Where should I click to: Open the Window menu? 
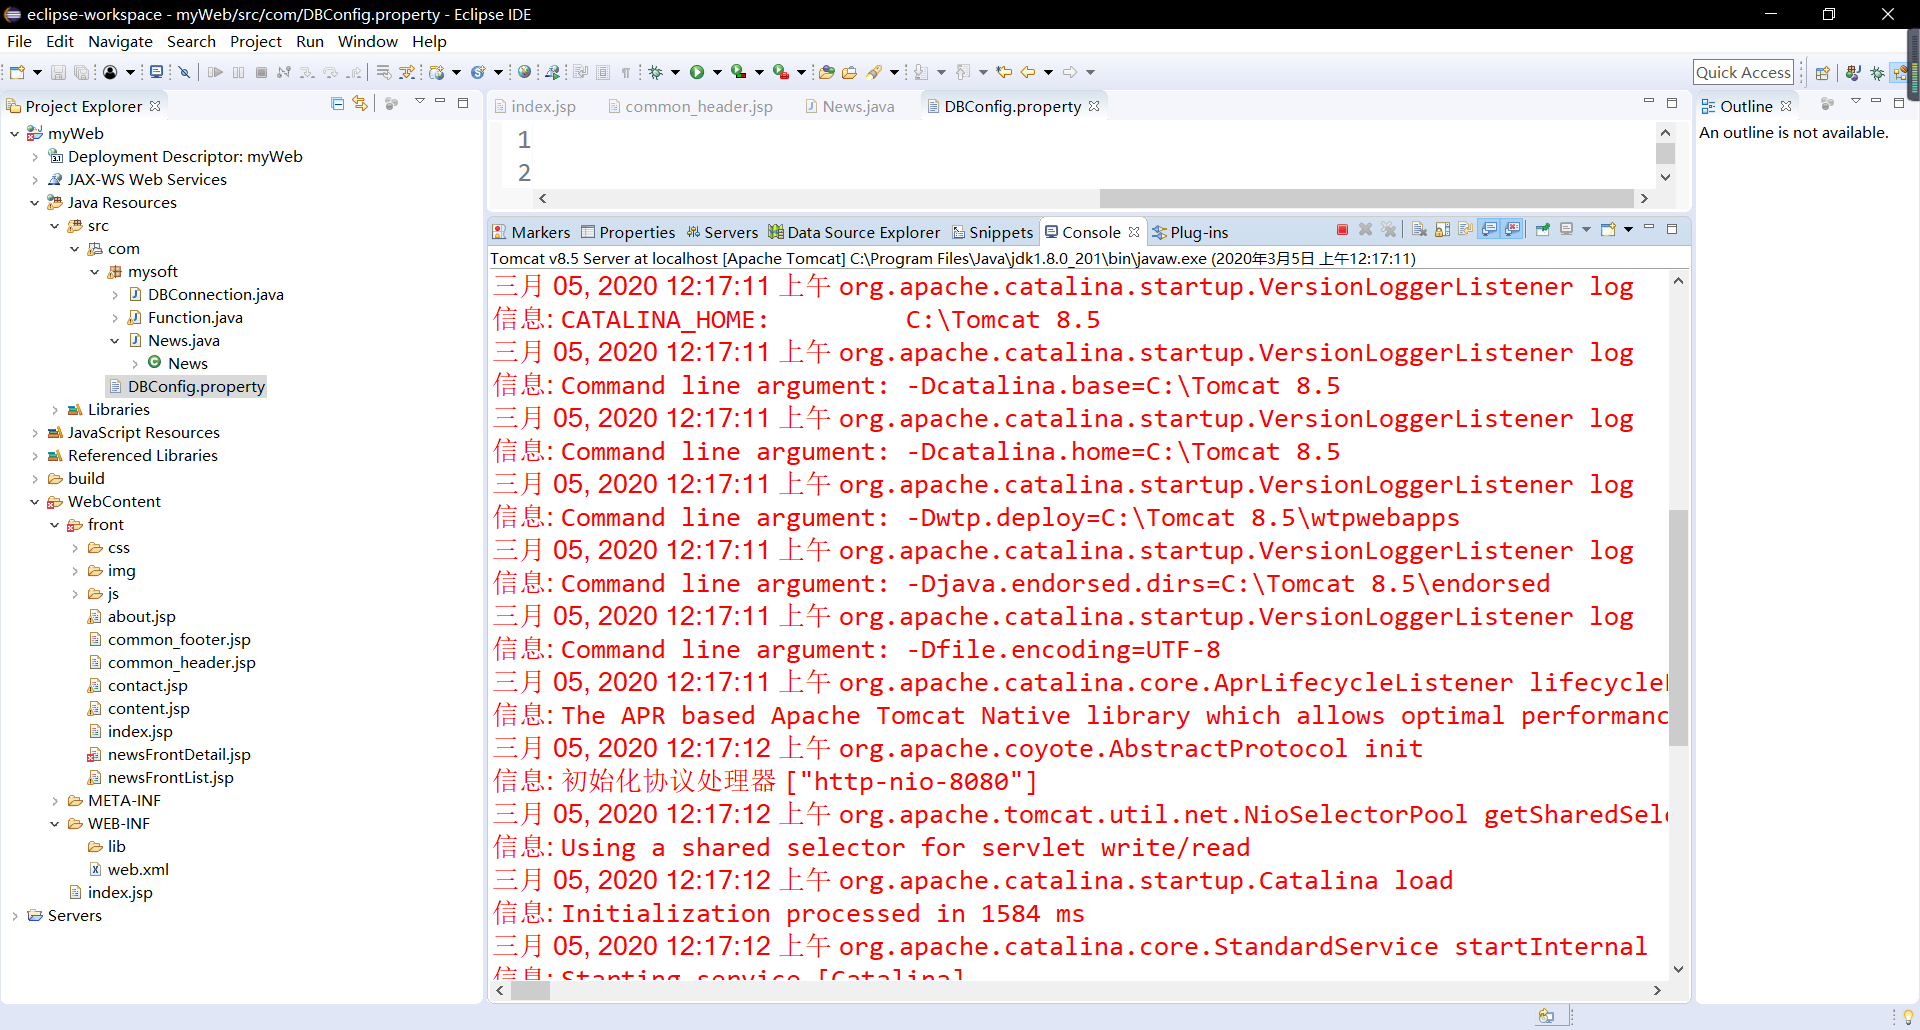click(367, 41)
